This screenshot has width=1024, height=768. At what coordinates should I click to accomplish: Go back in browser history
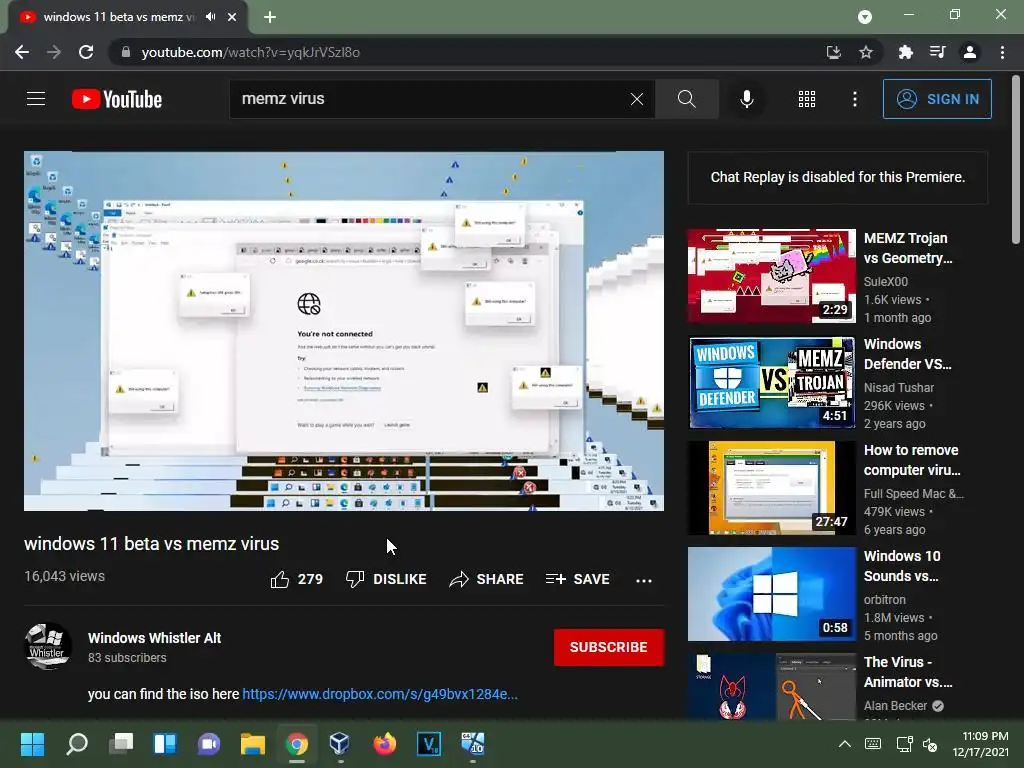coord(22,52)
